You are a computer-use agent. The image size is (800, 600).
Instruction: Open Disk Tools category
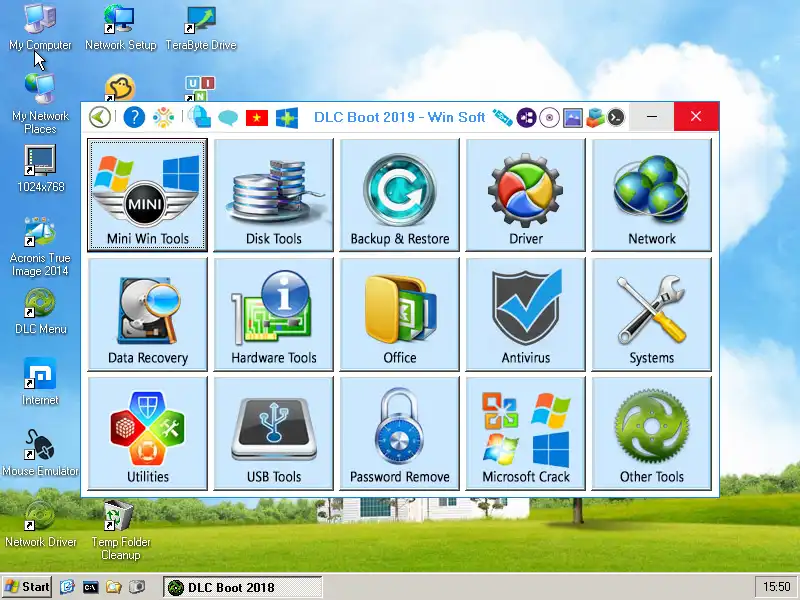pos(273,194)
